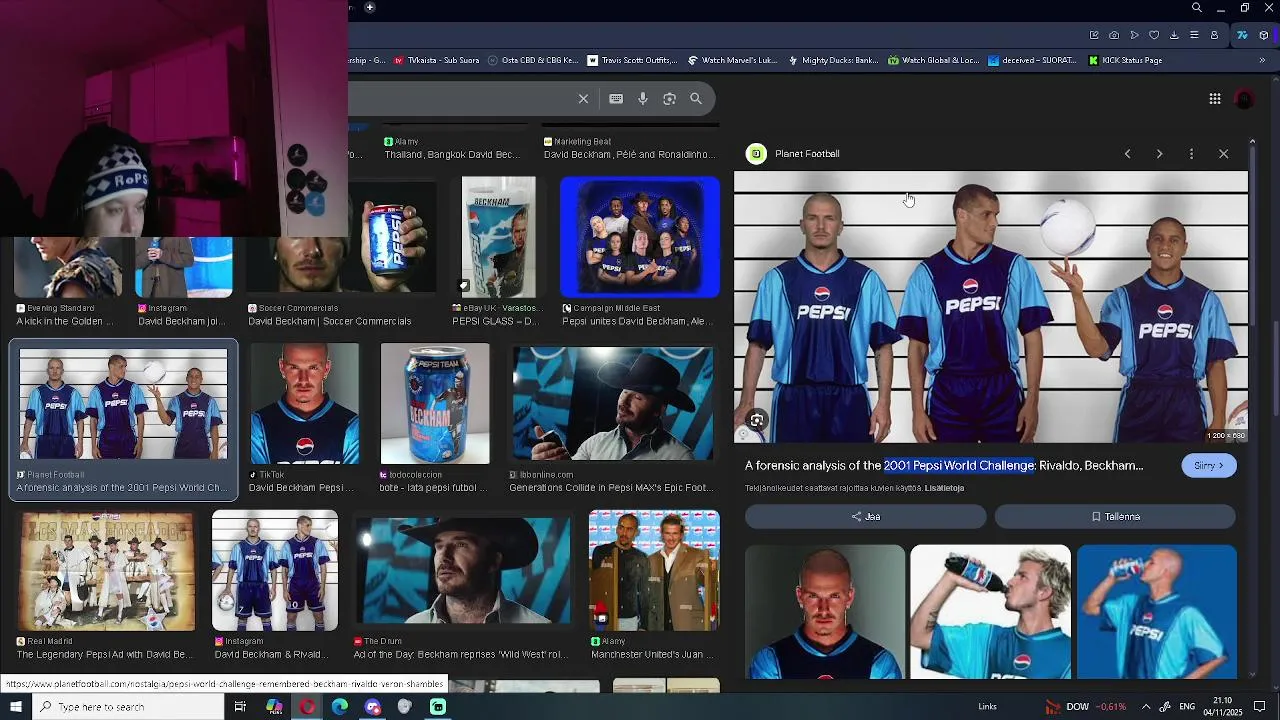Screen dimensions: 1280x720
Task: Open the DOW stock widget on taskbar
Action: click(1086, 707)
